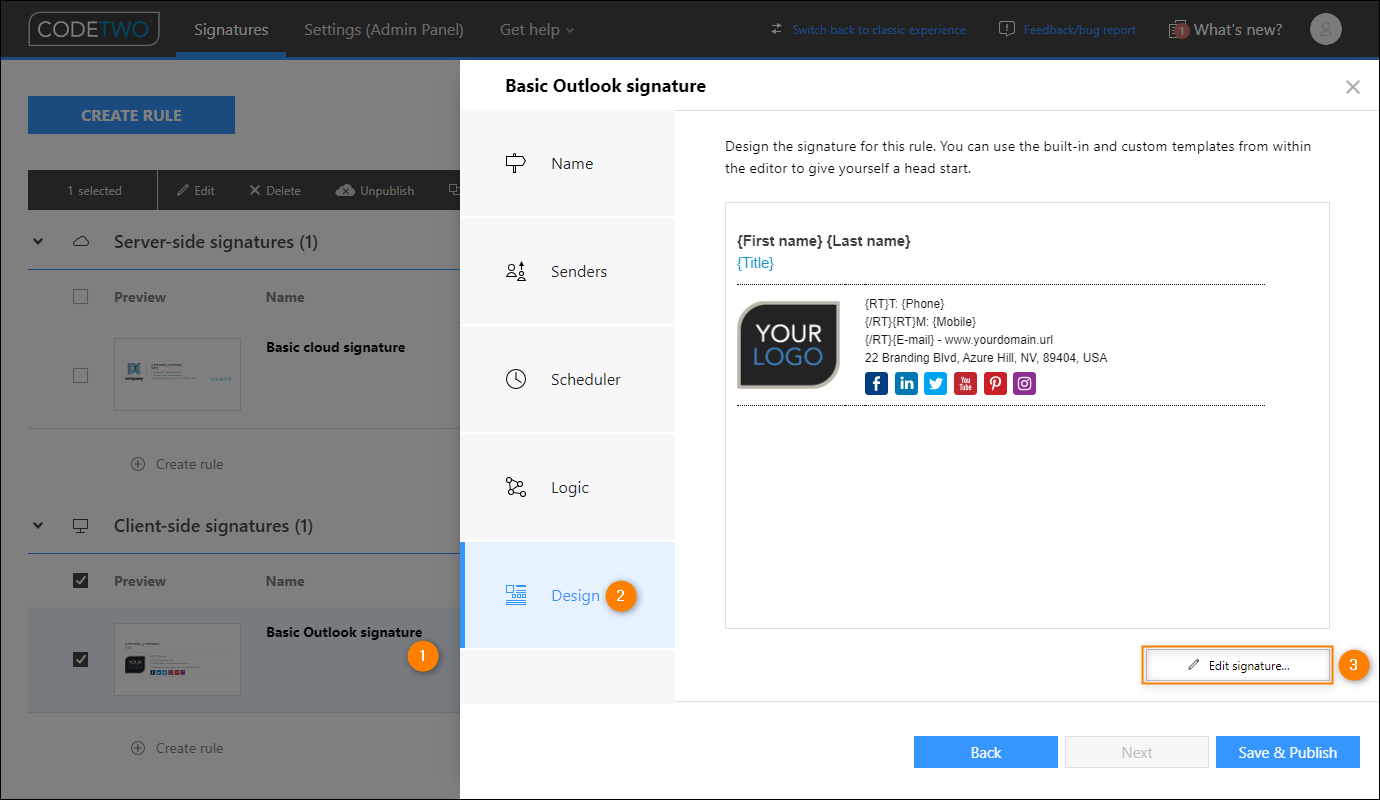Click Switch back to classic experience link

[879, 30]
